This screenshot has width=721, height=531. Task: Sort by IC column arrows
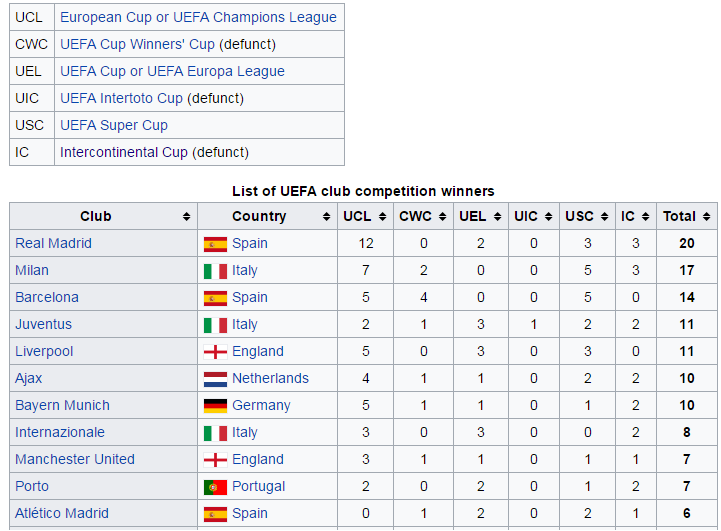(646, 217)
